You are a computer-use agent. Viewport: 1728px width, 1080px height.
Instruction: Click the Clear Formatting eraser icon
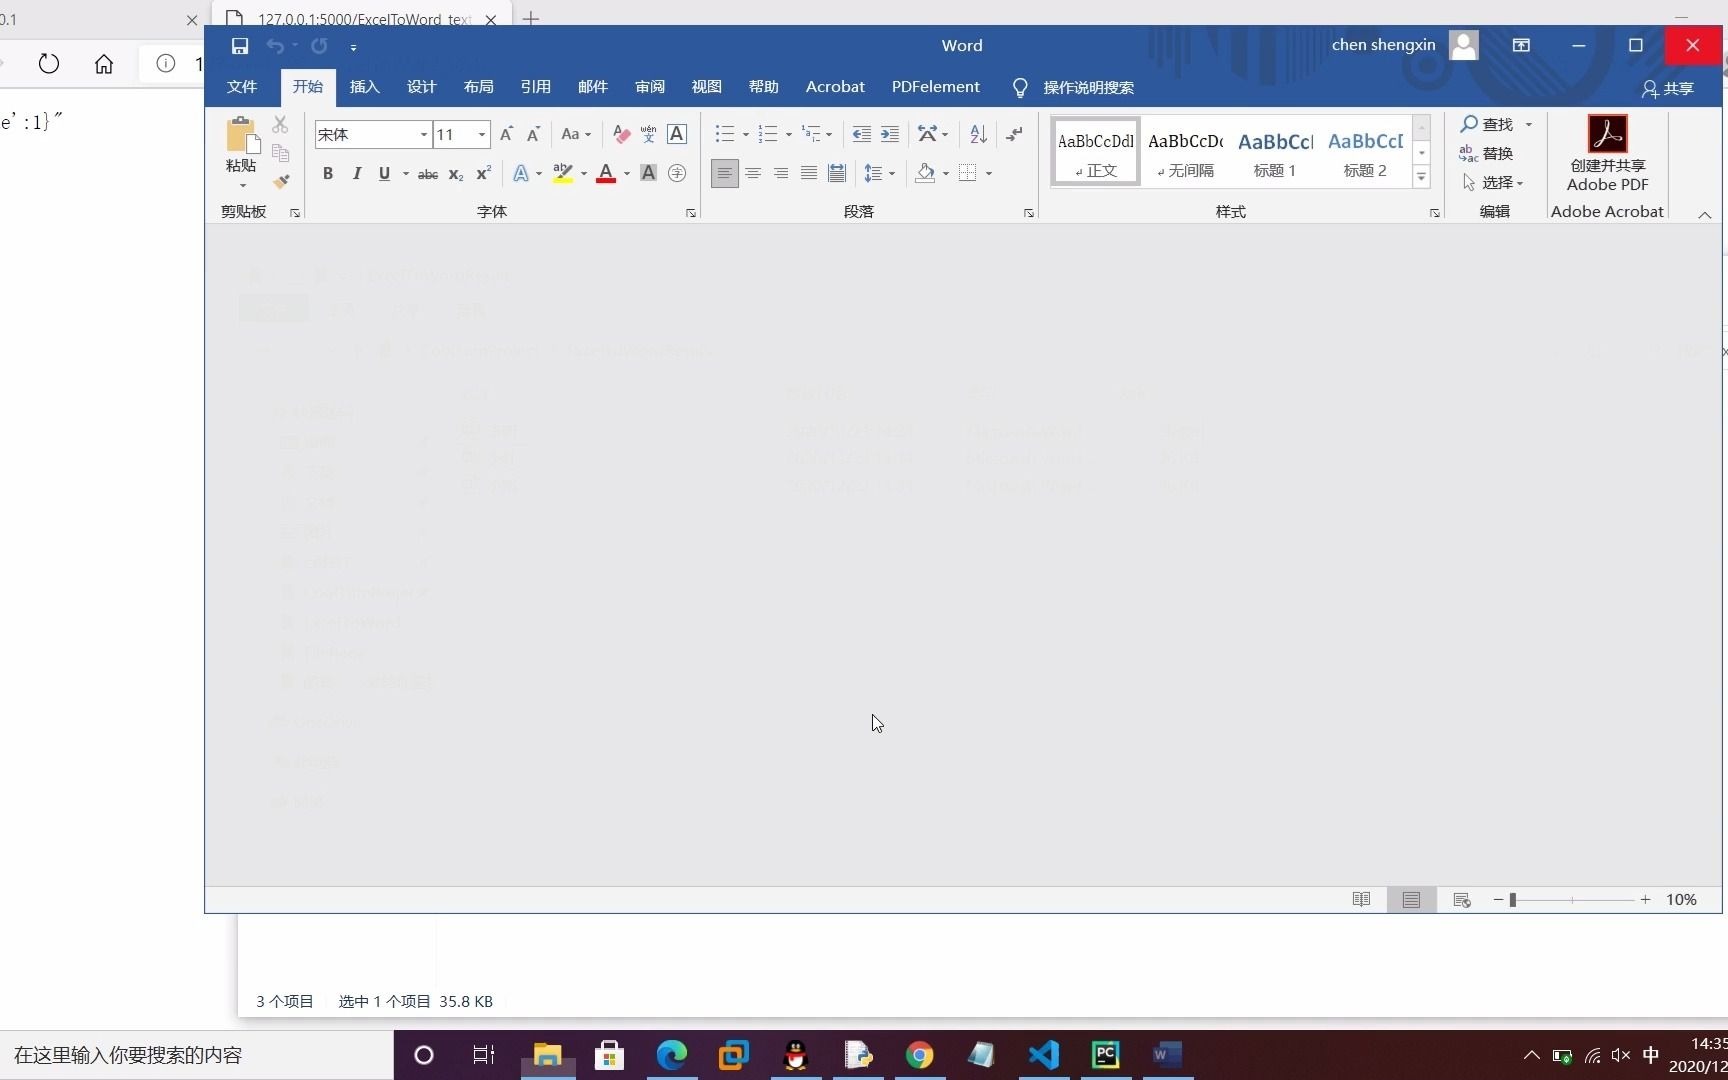pos(621,134)
